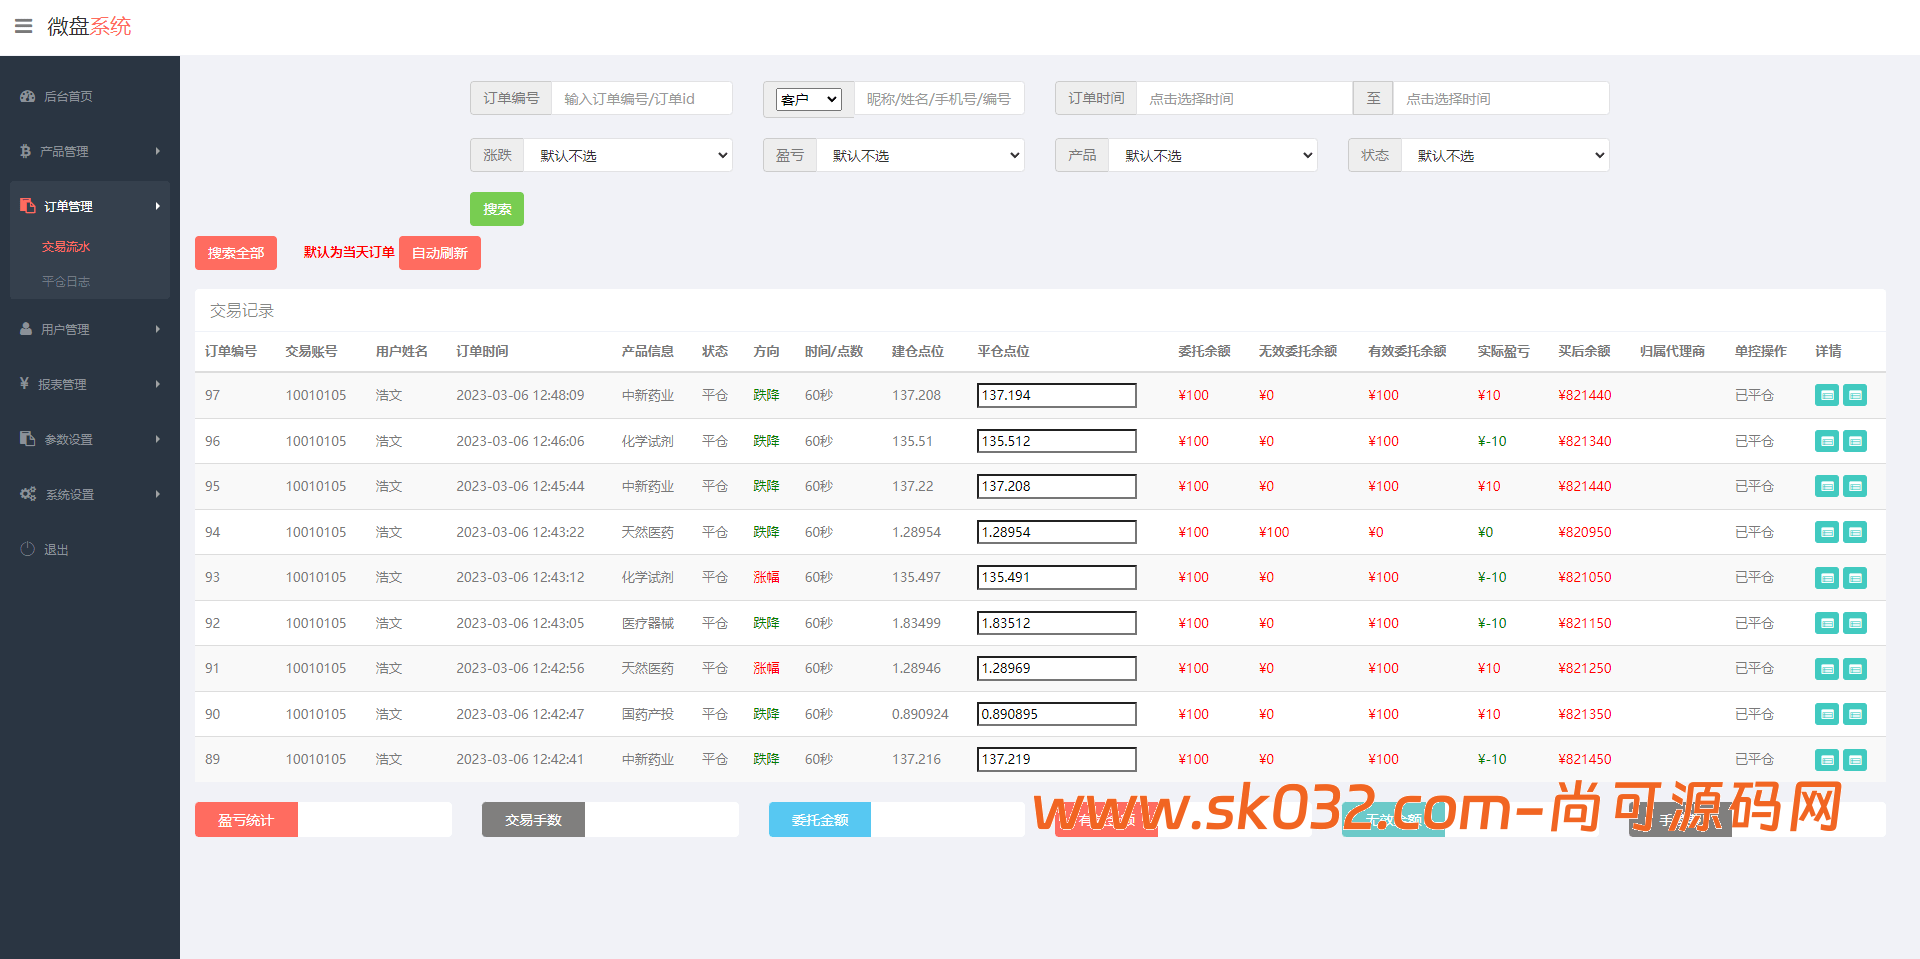1920x959 pixels.
Task: Click the 订单管理 orders icon
Action: [x=26, y=205]
